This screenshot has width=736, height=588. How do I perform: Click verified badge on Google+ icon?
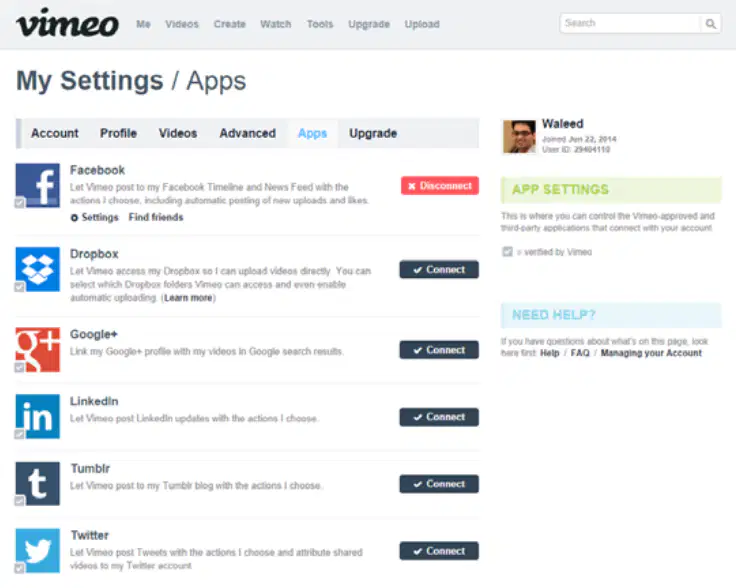[19, 367]
